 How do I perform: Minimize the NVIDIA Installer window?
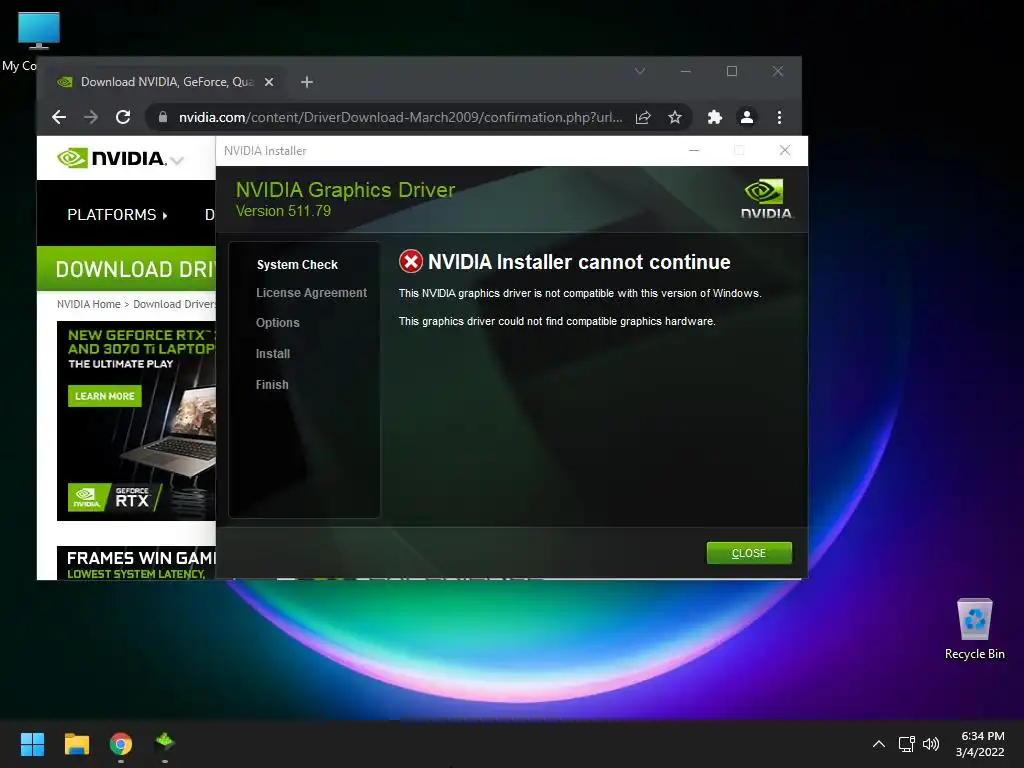click(694, 151)
